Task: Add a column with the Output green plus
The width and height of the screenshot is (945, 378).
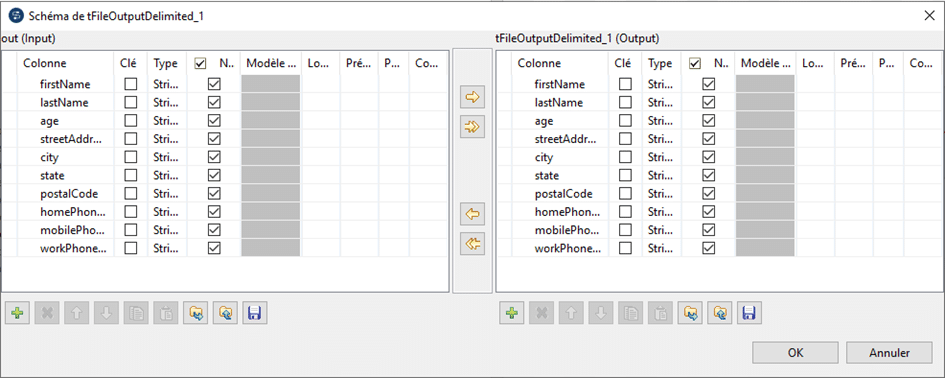Action: [x=512, y=313]
